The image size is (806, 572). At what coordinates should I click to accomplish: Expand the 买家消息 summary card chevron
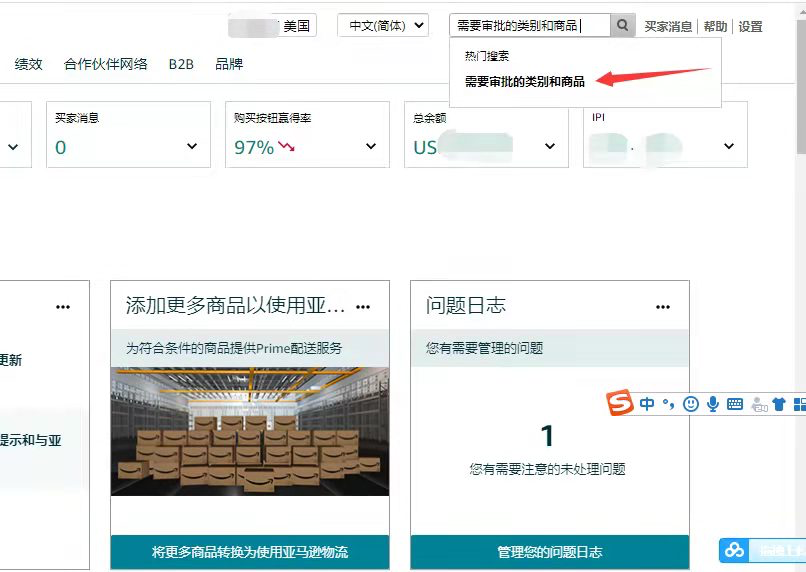192,146
